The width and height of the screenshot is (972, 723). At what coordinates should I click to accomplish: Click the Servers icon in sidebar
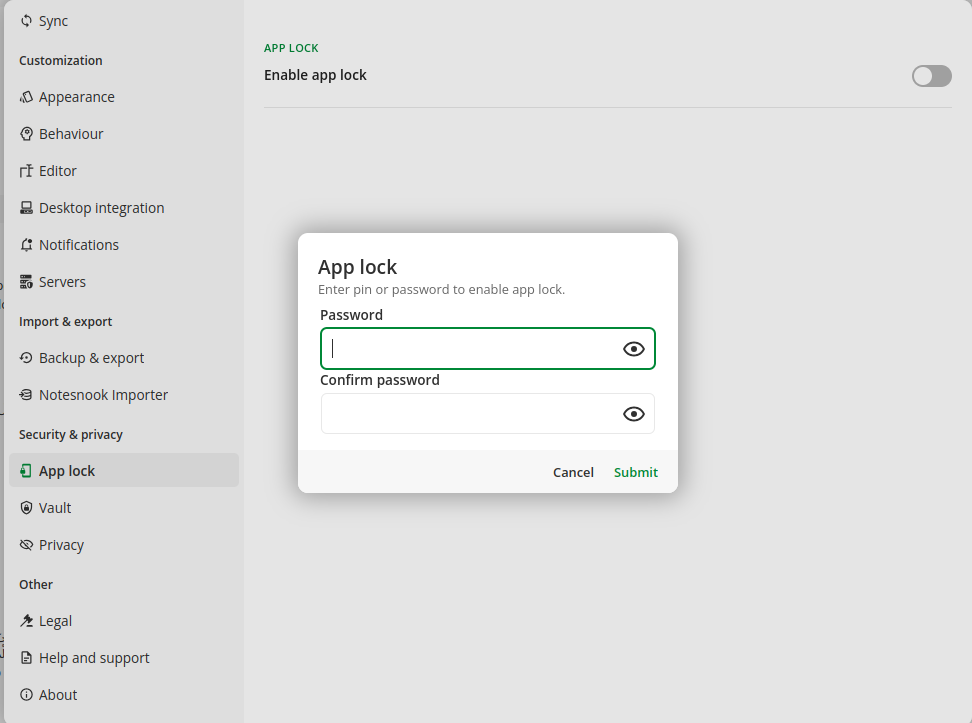(x=26, y=282)
